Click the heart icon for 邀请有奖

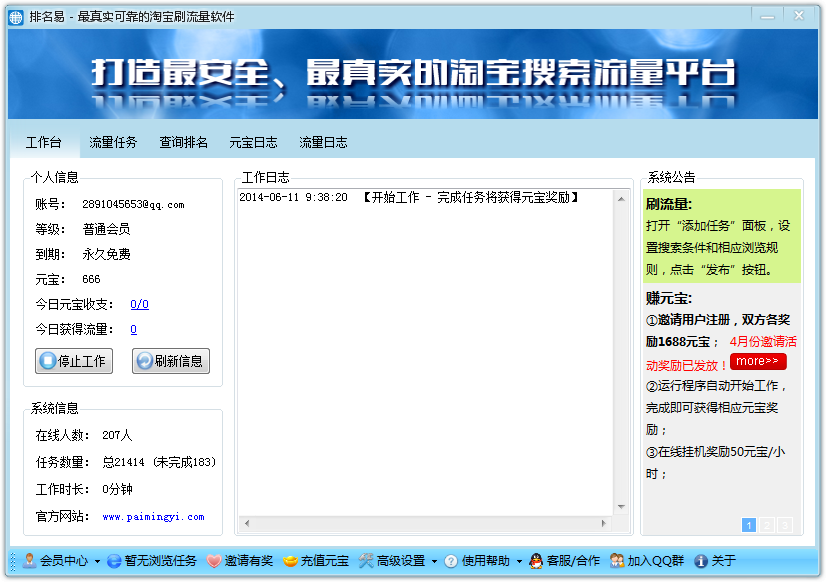(214, 561)
